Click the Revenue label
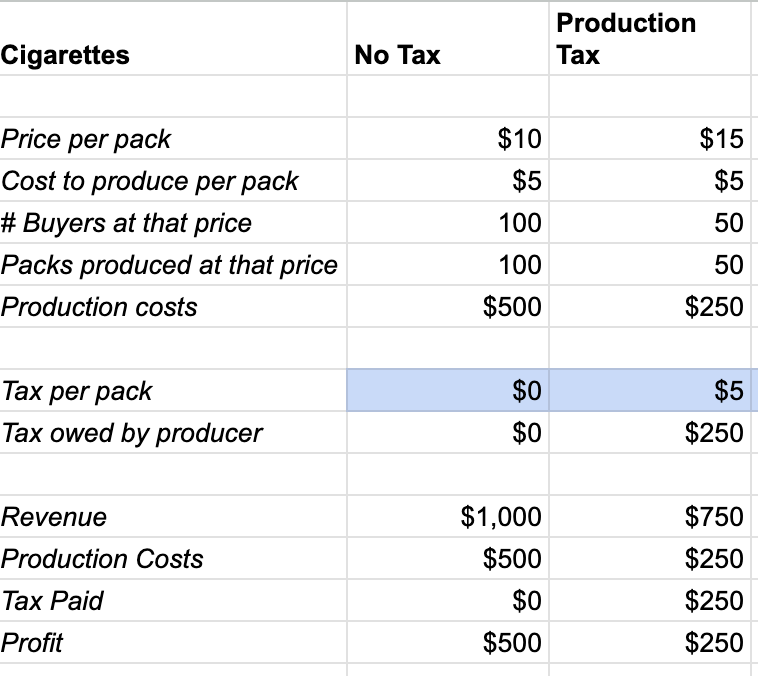The height and width of the screenshot is (676, 758). [54, 517]
